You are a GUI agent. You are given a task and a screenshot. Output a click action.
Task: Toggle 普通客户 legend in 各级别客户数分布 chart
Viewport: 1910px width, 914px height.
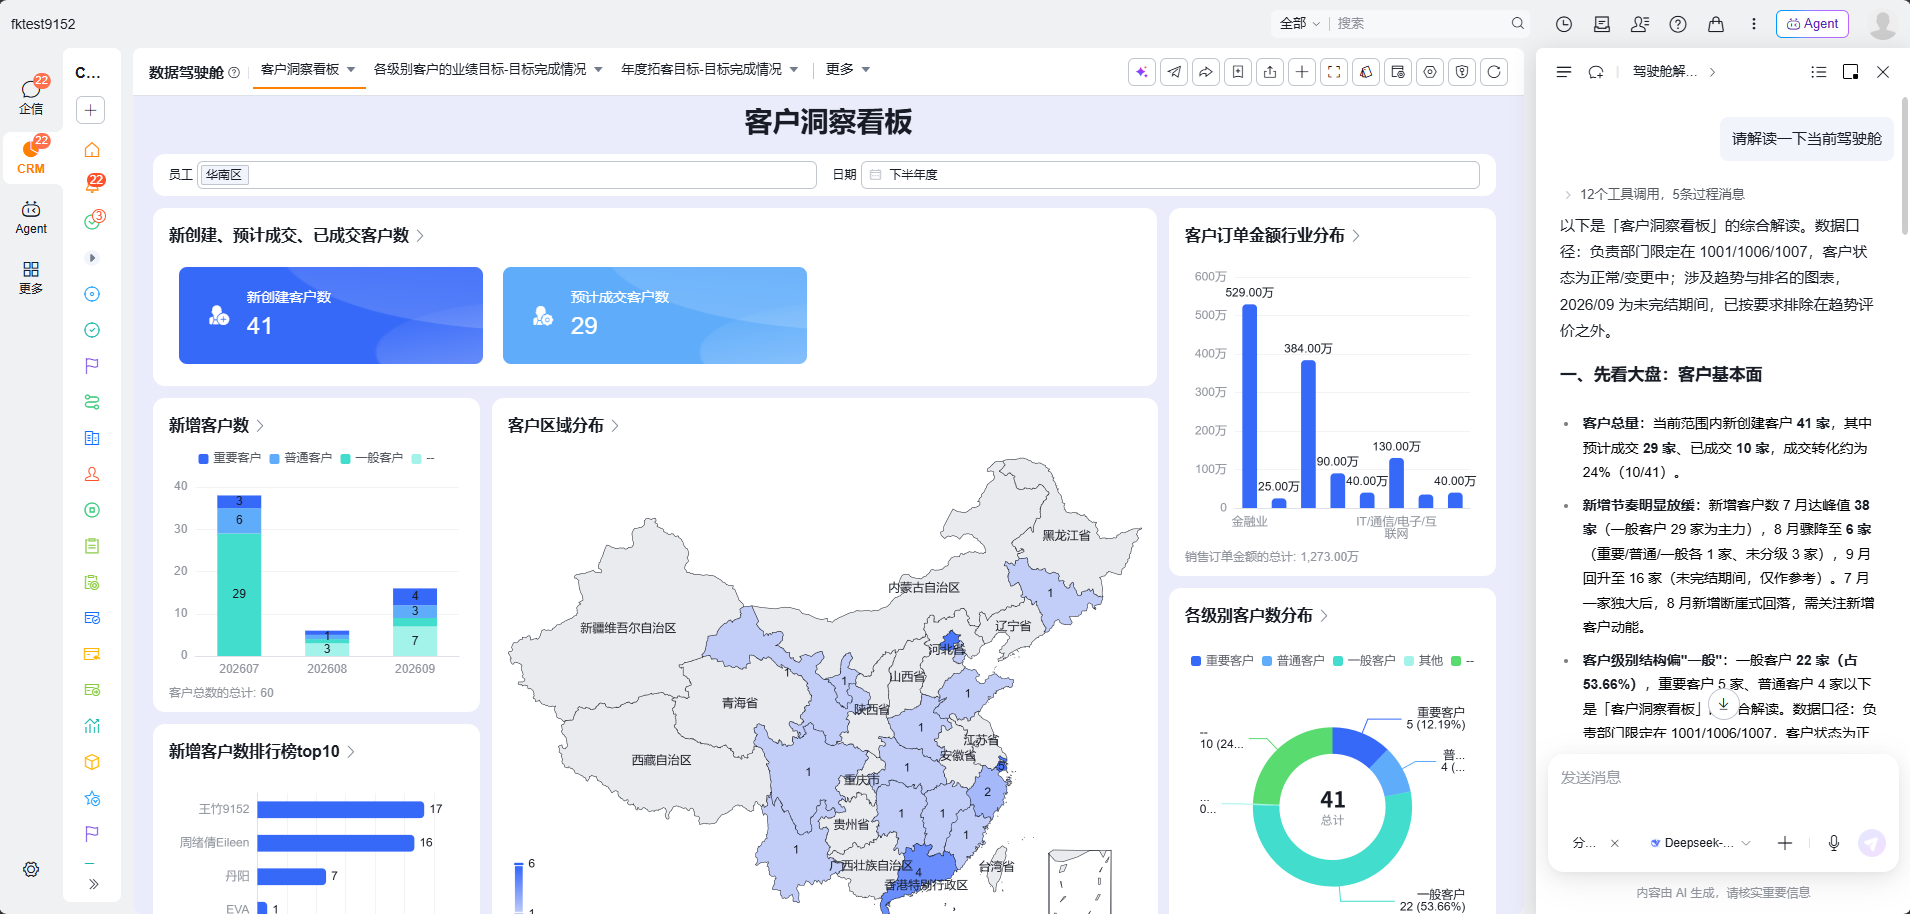coord(1293,661)
